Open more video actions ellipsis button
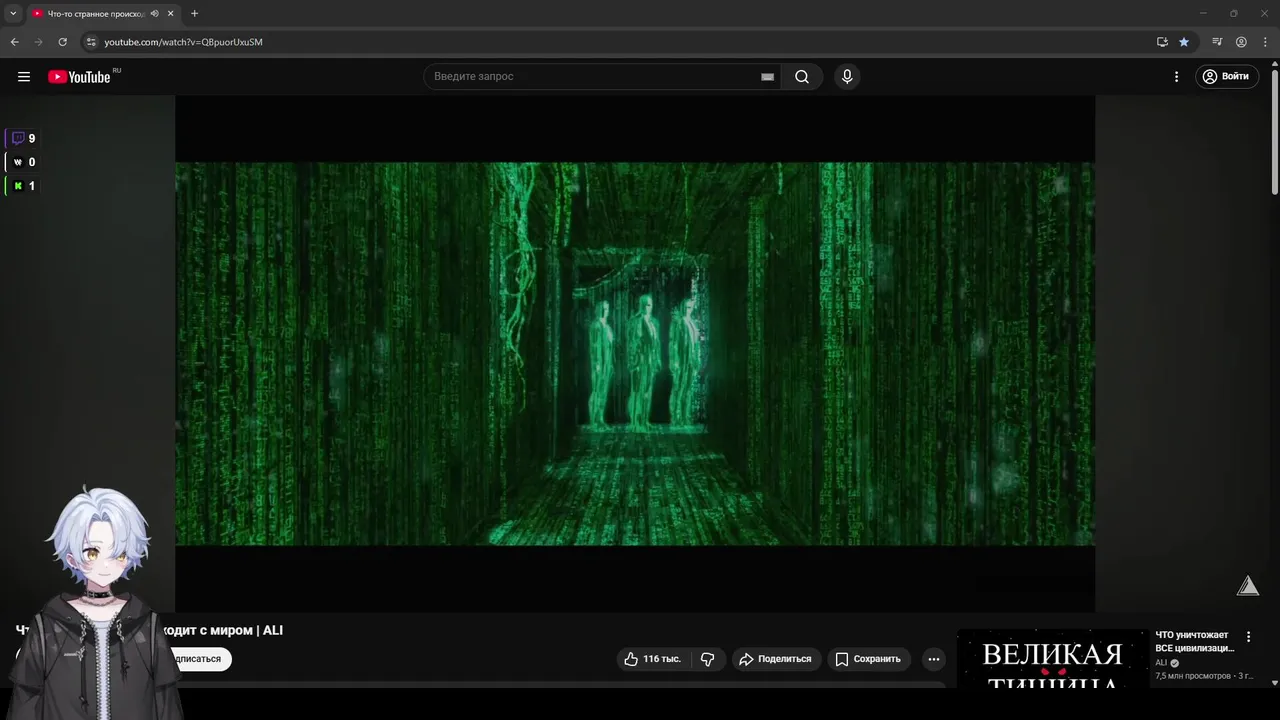This screenshot has height=720, width=1280. point(933,659)
